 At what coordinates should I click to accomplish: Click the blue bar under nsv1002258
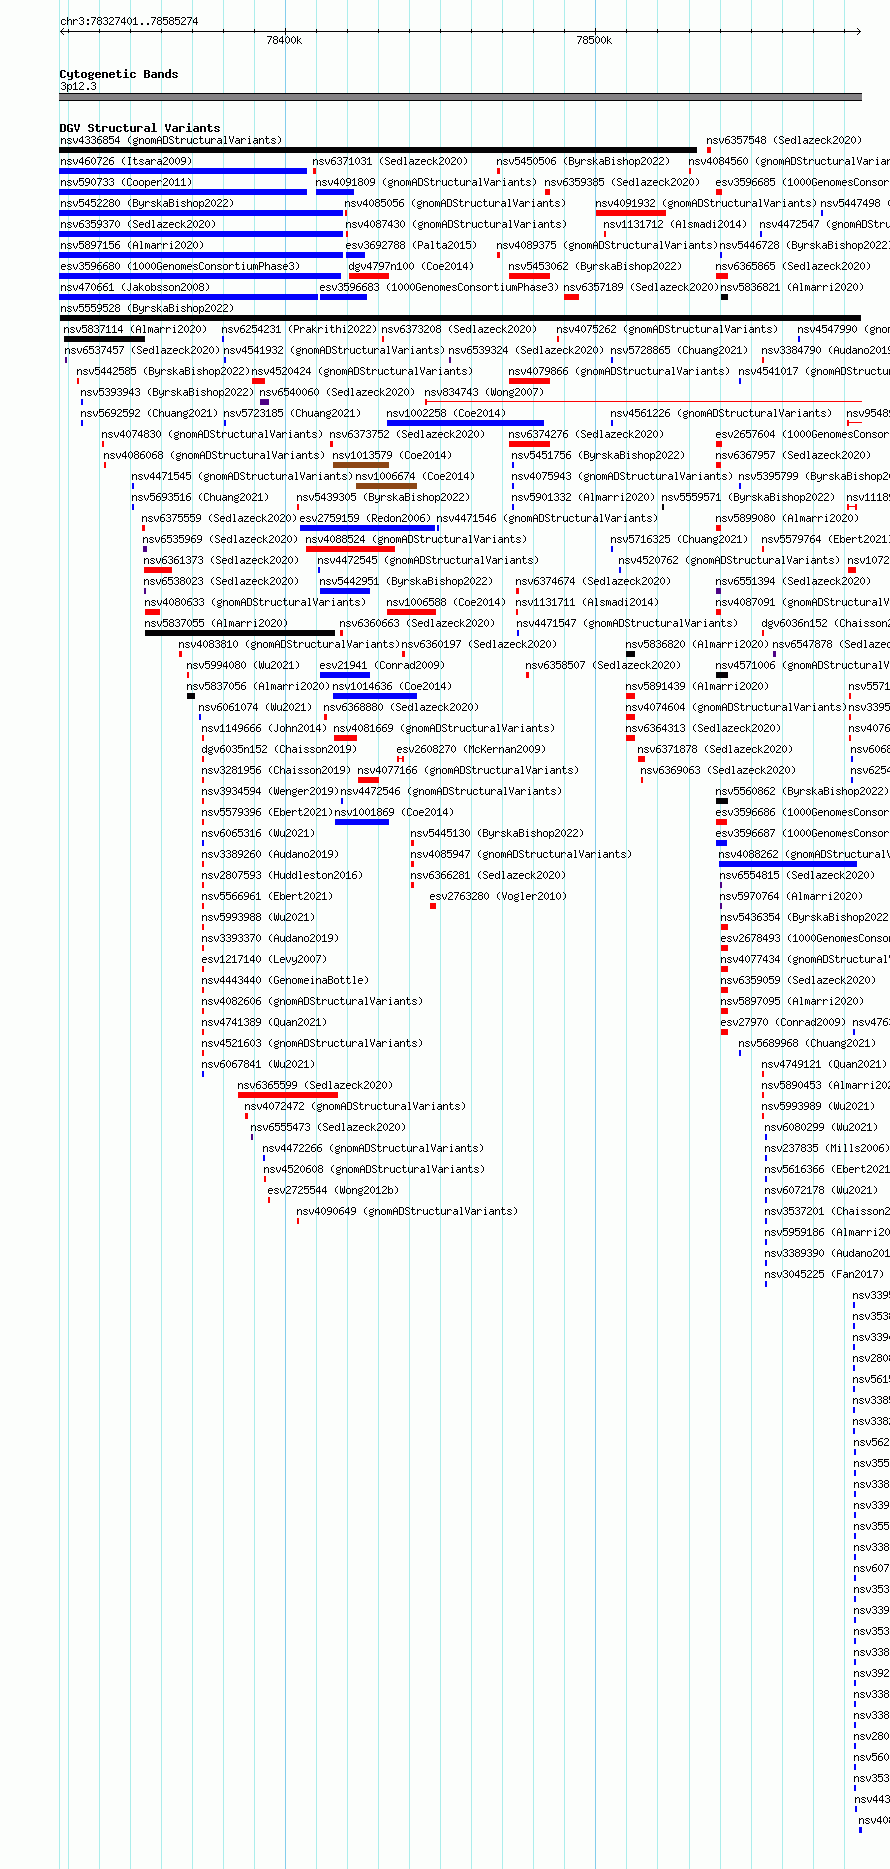[x=465, y=423]
